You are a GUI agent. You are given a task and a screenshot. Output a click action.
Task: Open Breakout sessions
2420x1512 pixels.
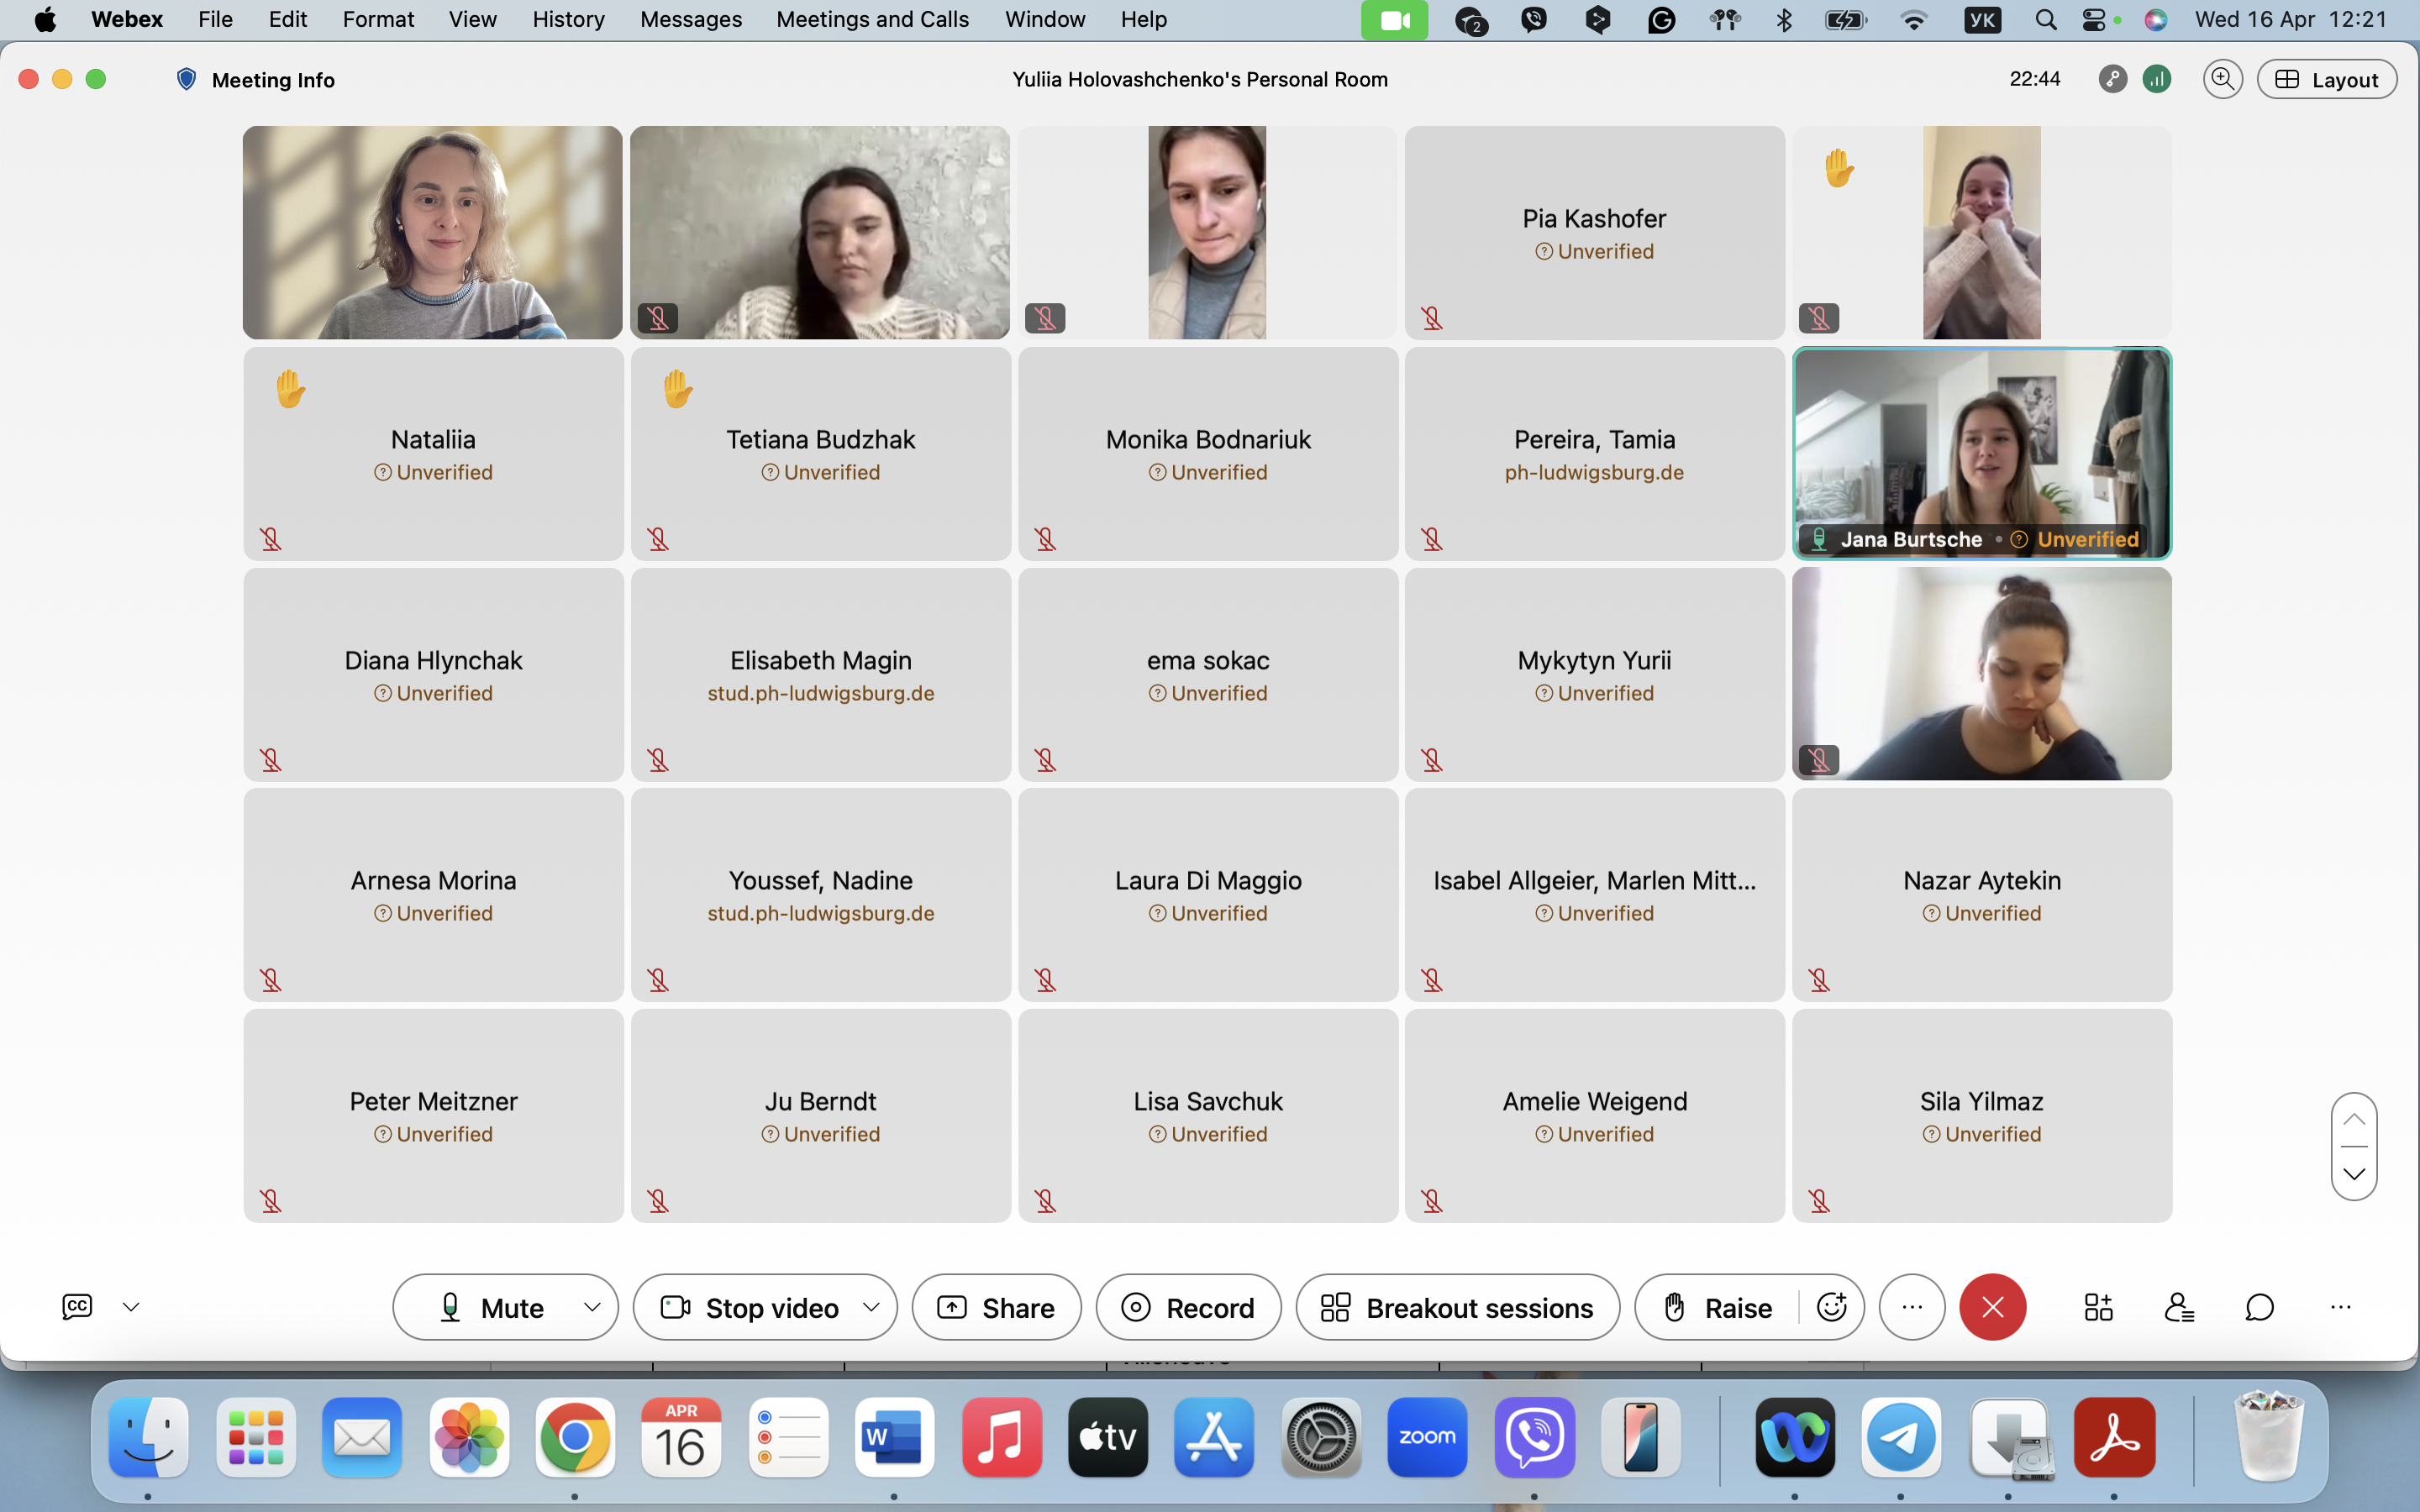[1457, 1307]
